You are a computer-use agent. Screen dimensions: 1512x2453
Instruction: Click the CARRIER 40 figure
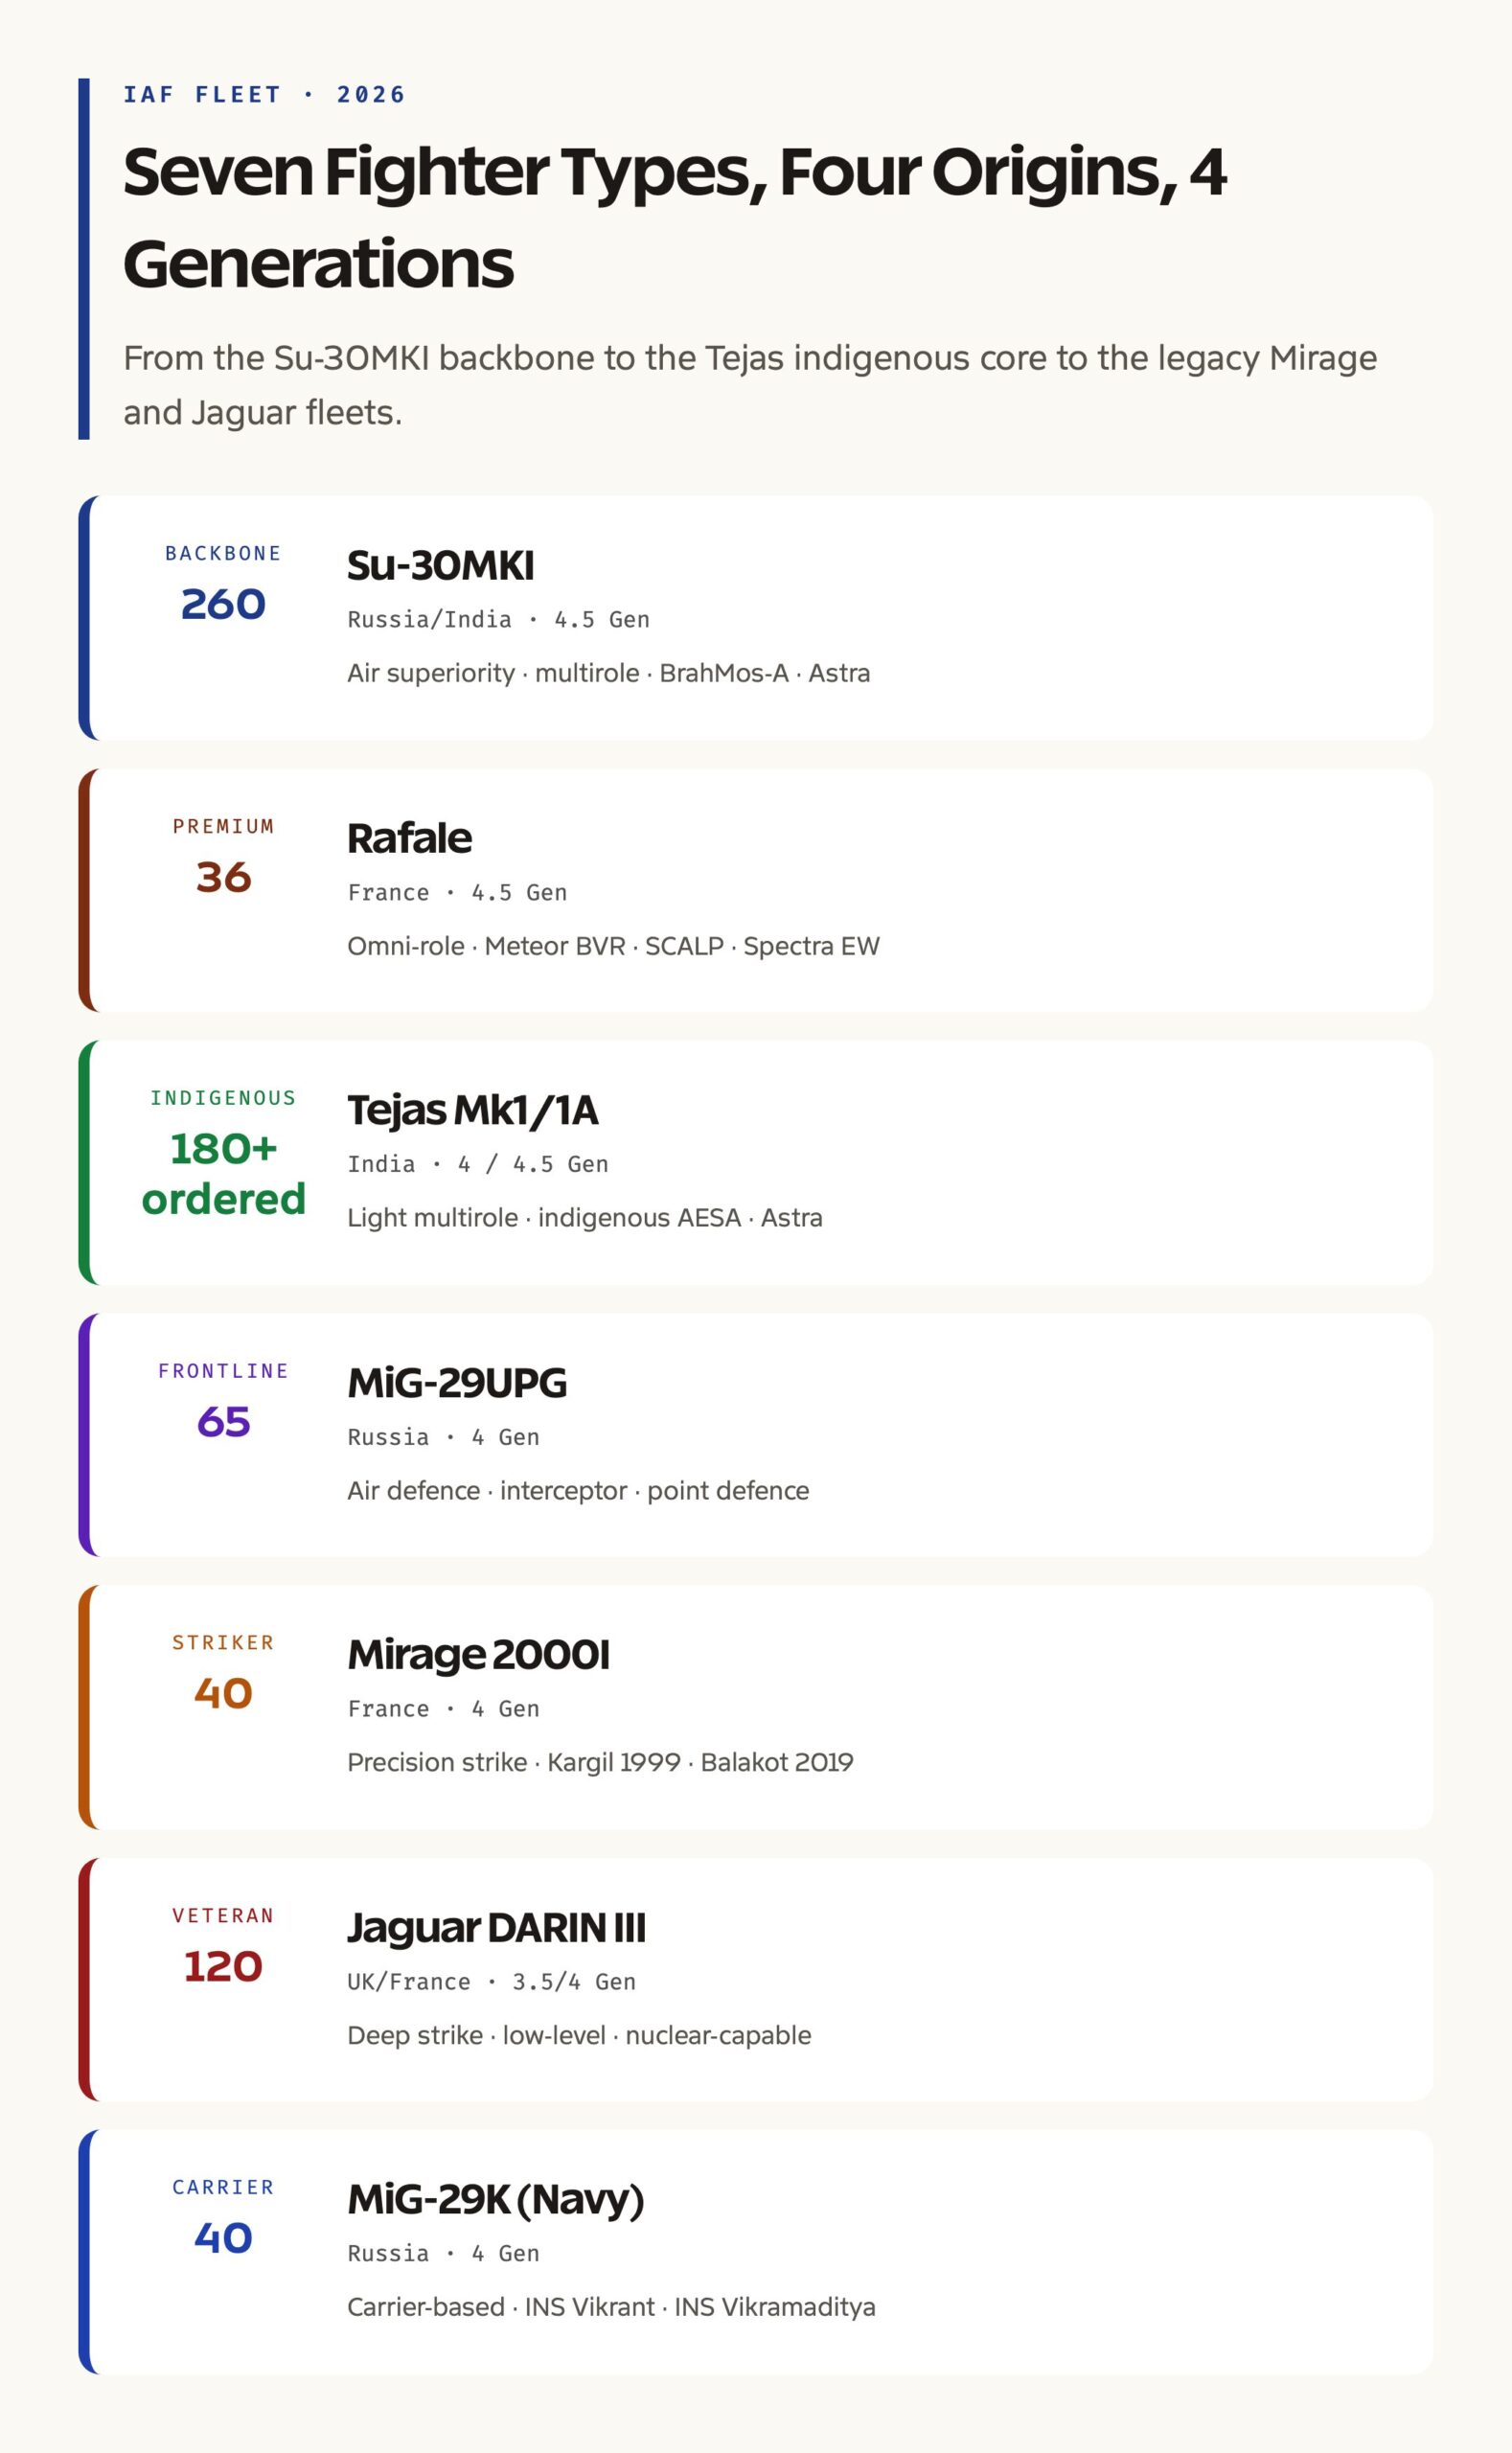tap(223, 2238)
